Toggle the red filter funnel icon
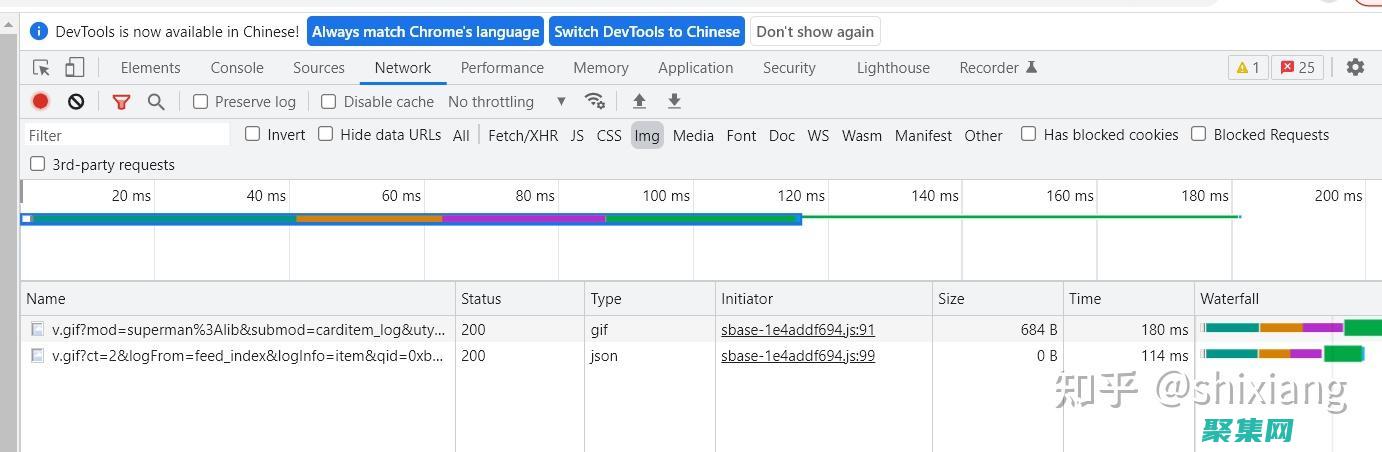The height and width of the screenshot is (452, 1382). point(121,101)
